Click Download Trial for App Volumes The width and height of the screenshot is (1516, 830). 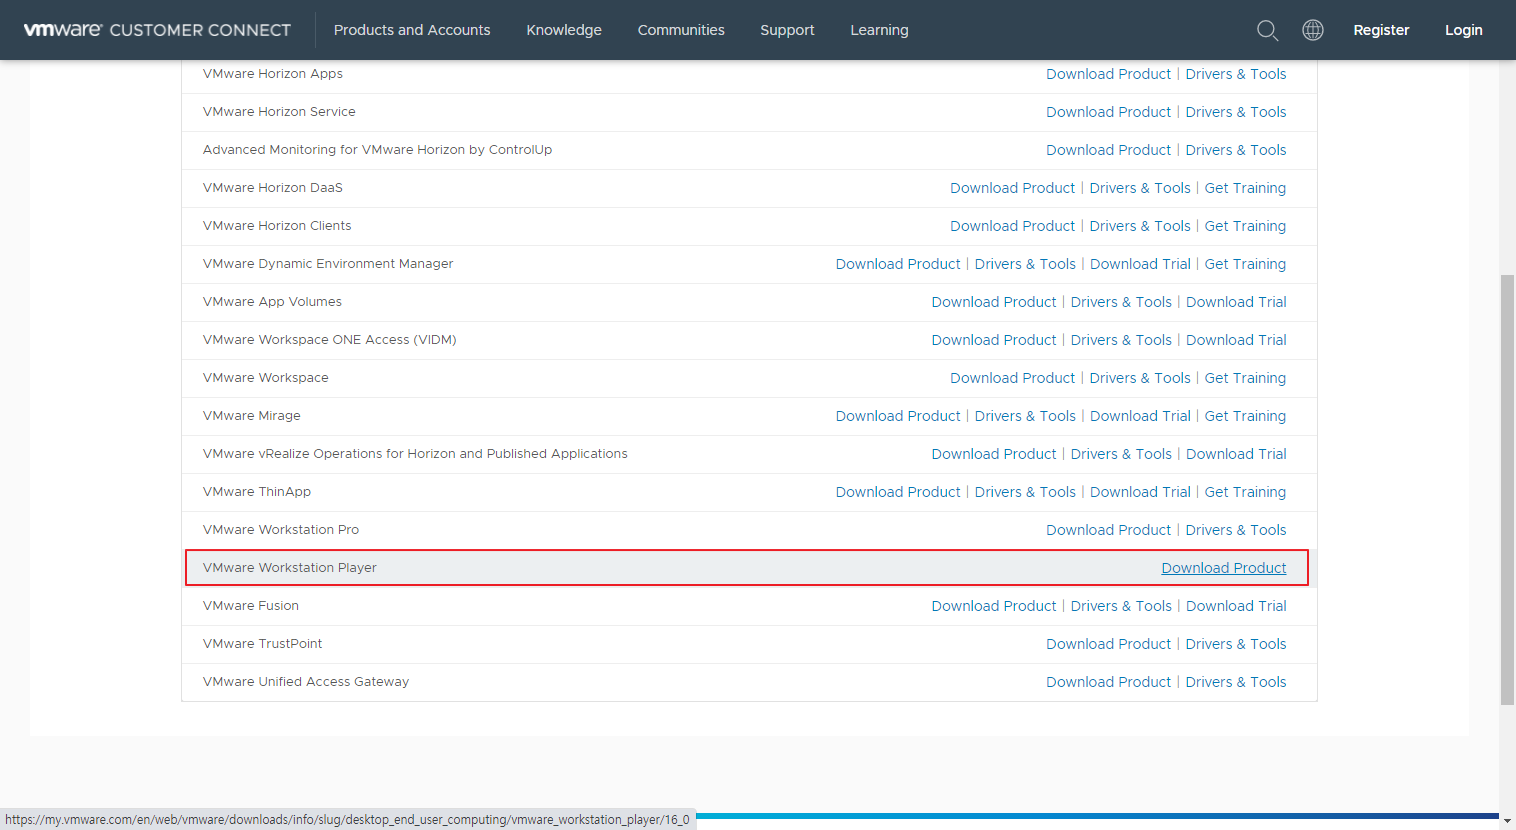pyautogui.click(x=1236, y=302)
